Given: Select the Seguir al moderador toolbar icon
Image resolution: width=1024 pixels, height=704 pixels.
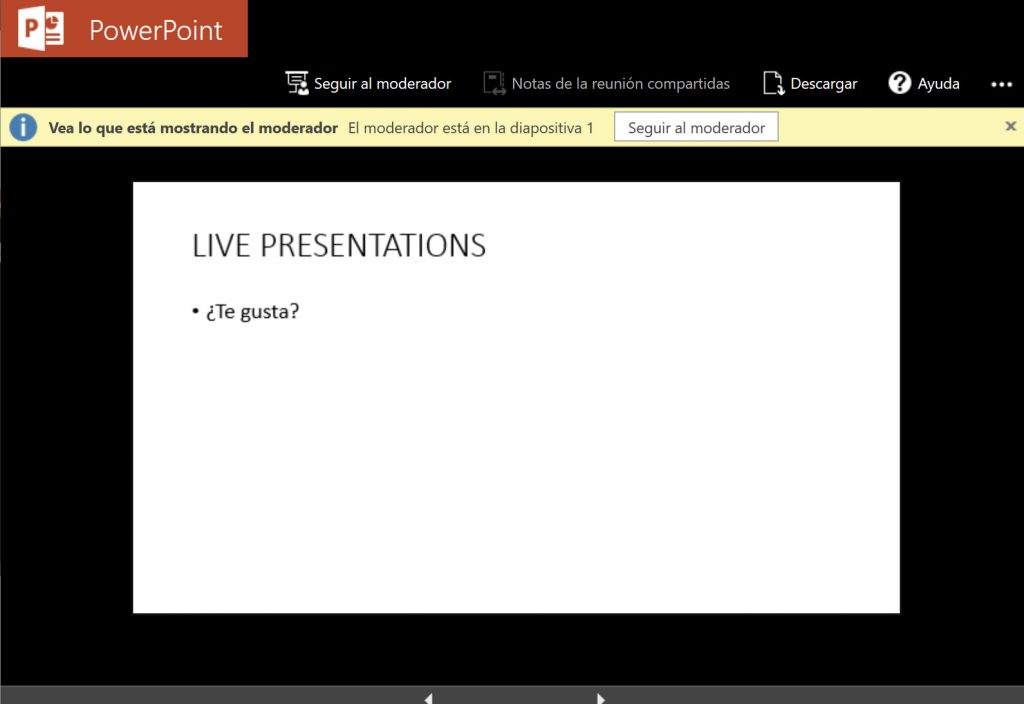Looking at the screenshot, I should [297, 84].
